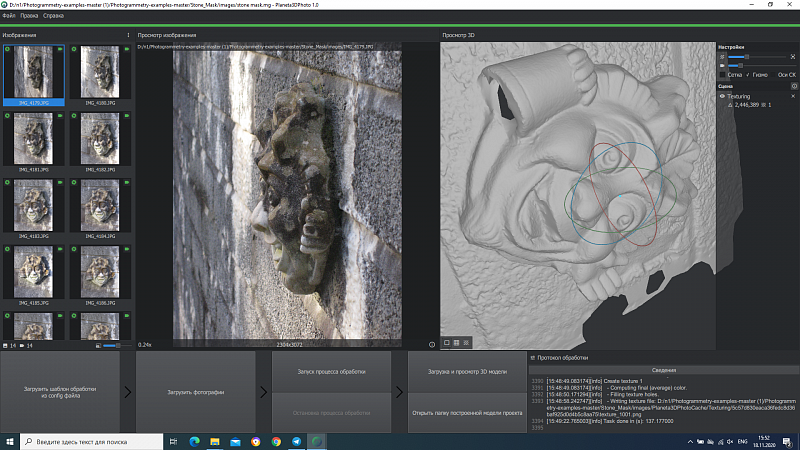This screenshot has width=800, height=450.
Task: Click the Загрузить фотографии button
Action: 194,391
